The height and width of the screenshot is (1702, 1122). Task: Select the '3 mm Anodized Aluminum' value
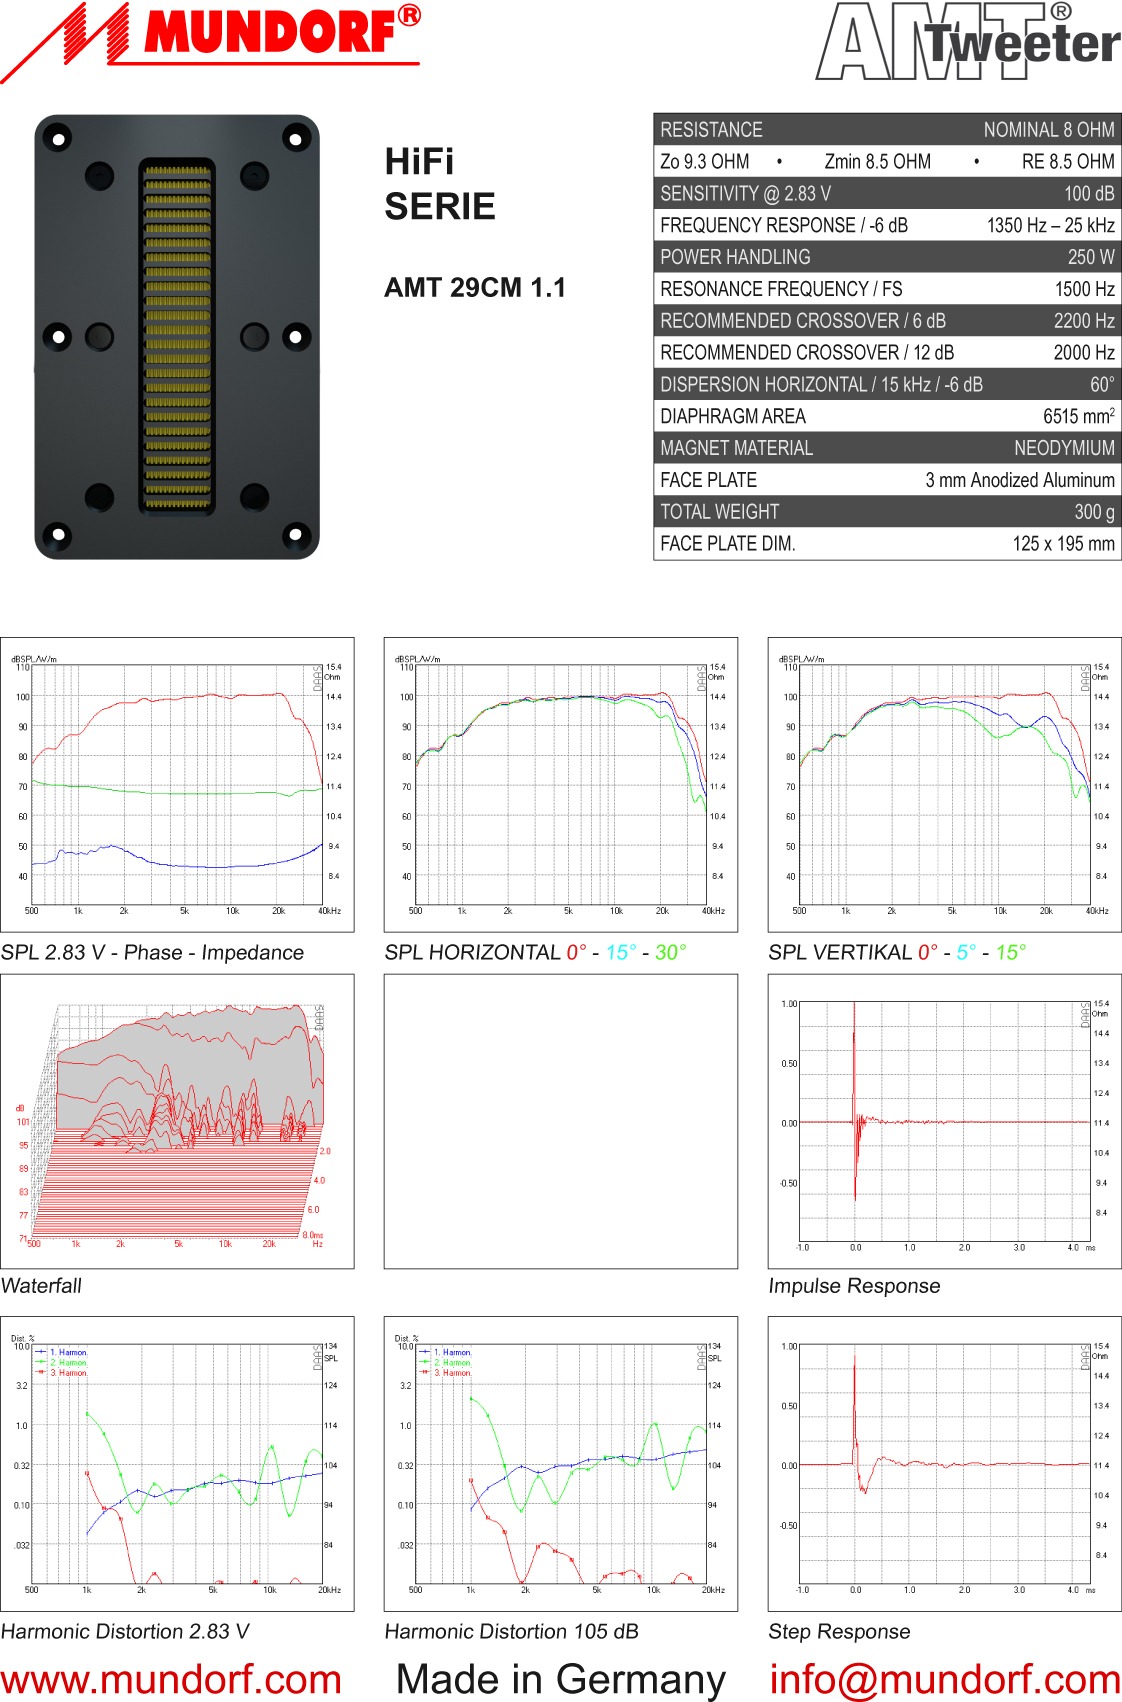(1020, 480)
